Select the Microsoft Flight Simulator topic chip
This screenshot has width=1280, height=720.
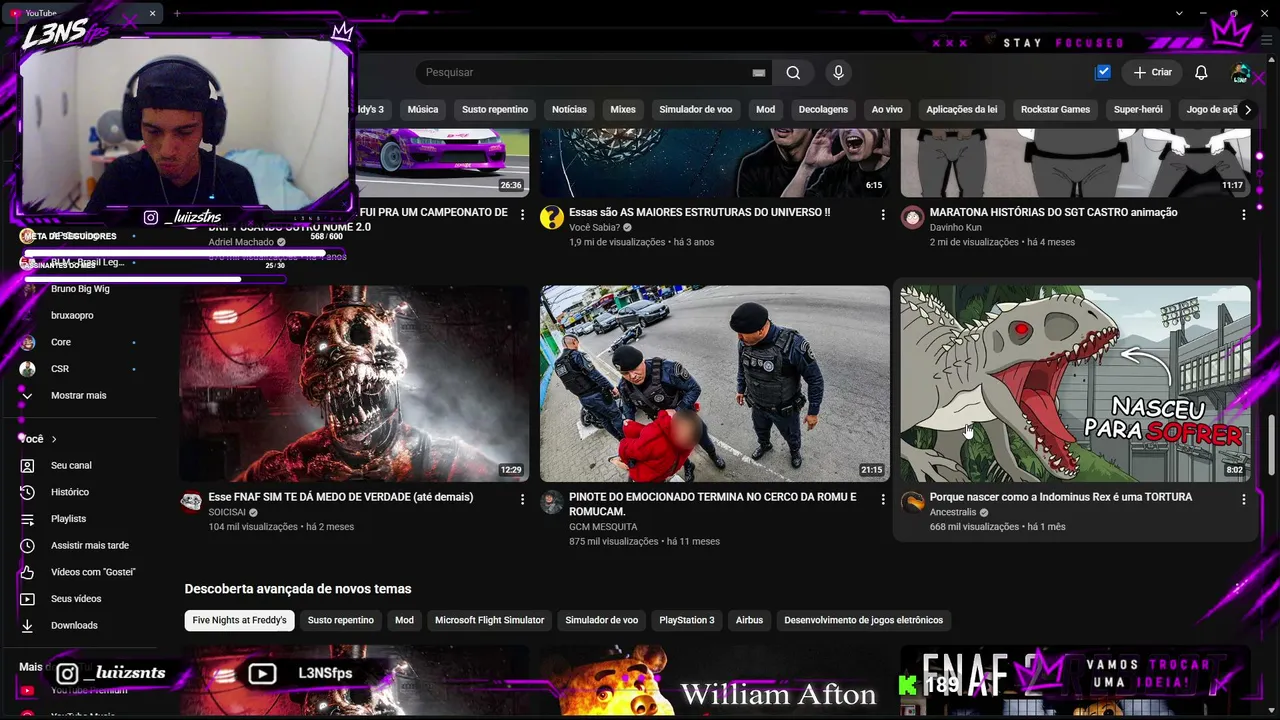[x=490, y=621]
